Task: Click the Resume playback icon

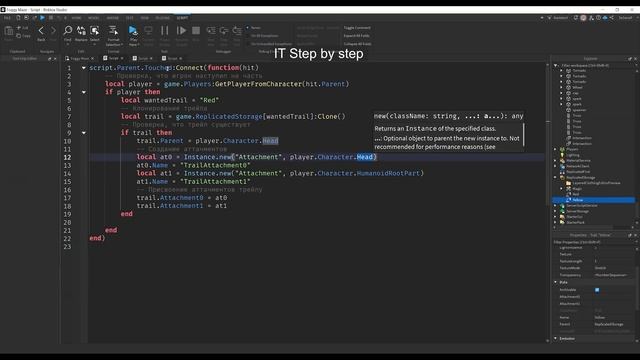Action: 181,31
